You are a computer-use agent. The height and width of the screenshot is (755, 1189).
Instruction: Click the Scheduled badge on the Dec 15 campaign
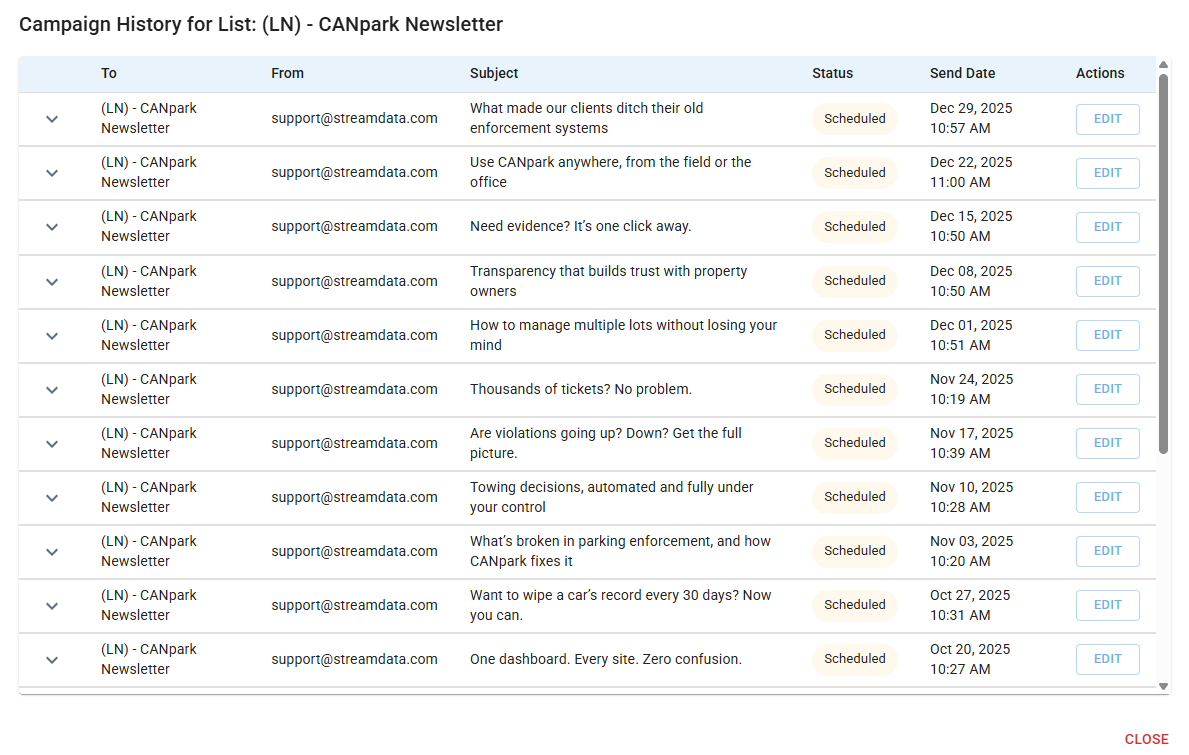point(854,227)
